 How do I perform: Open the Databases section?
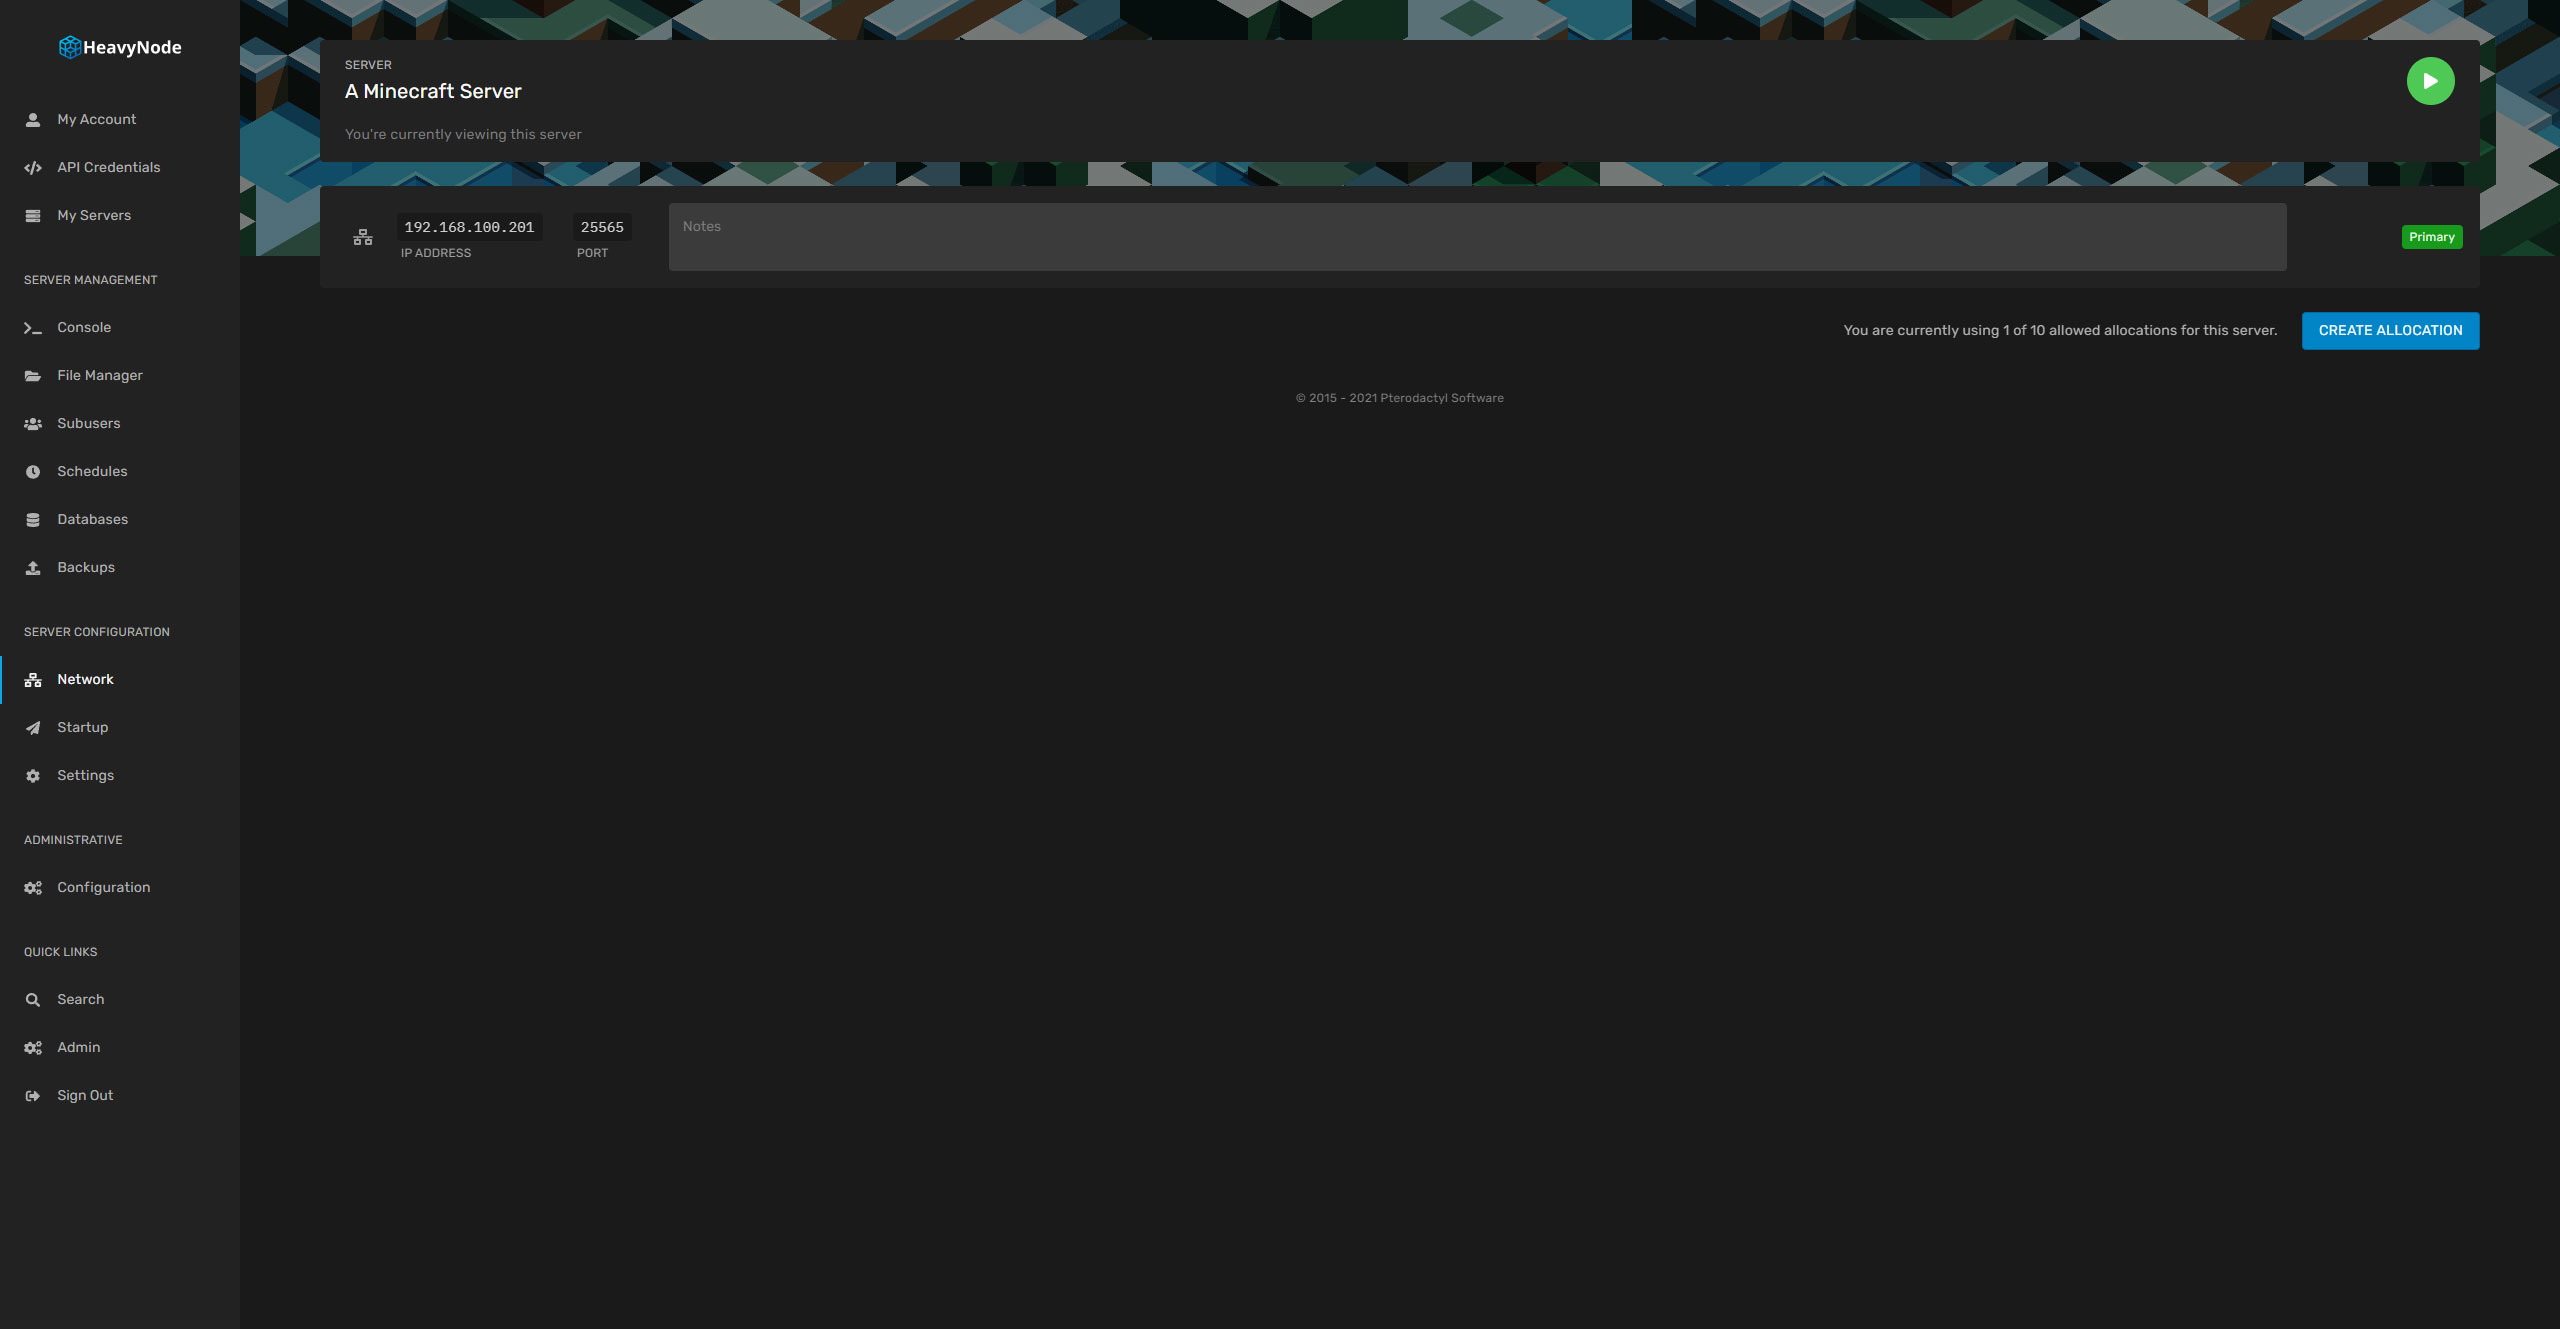[x=93, y=519]
